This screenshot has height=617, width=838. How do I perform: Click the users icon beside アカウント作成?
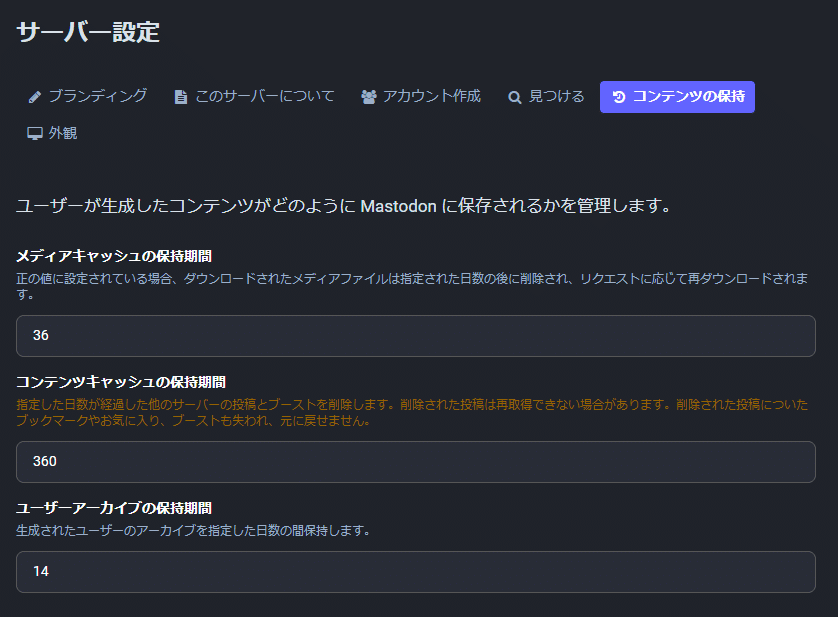pyautogui.click(x=369, y=97)
